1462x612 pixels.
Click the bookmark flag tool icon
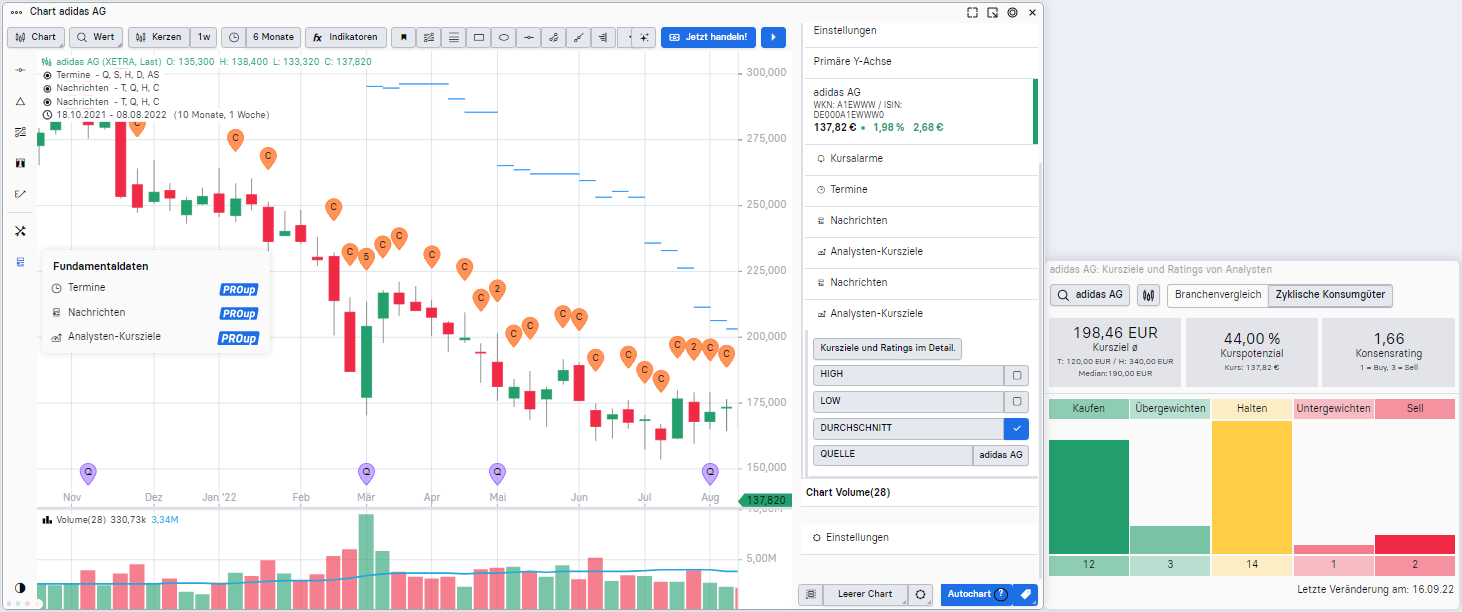click(404, 37)
